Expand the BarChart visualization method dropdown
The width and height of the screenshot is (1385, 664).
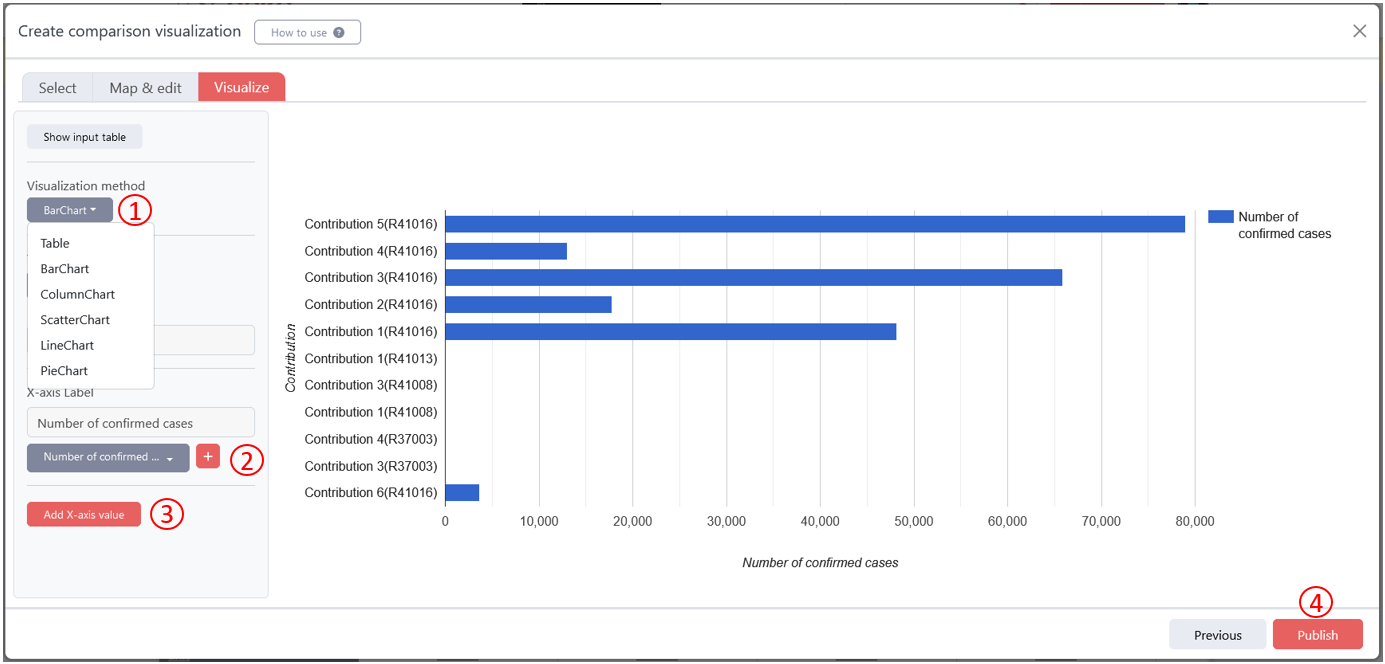tap(69, 210)
